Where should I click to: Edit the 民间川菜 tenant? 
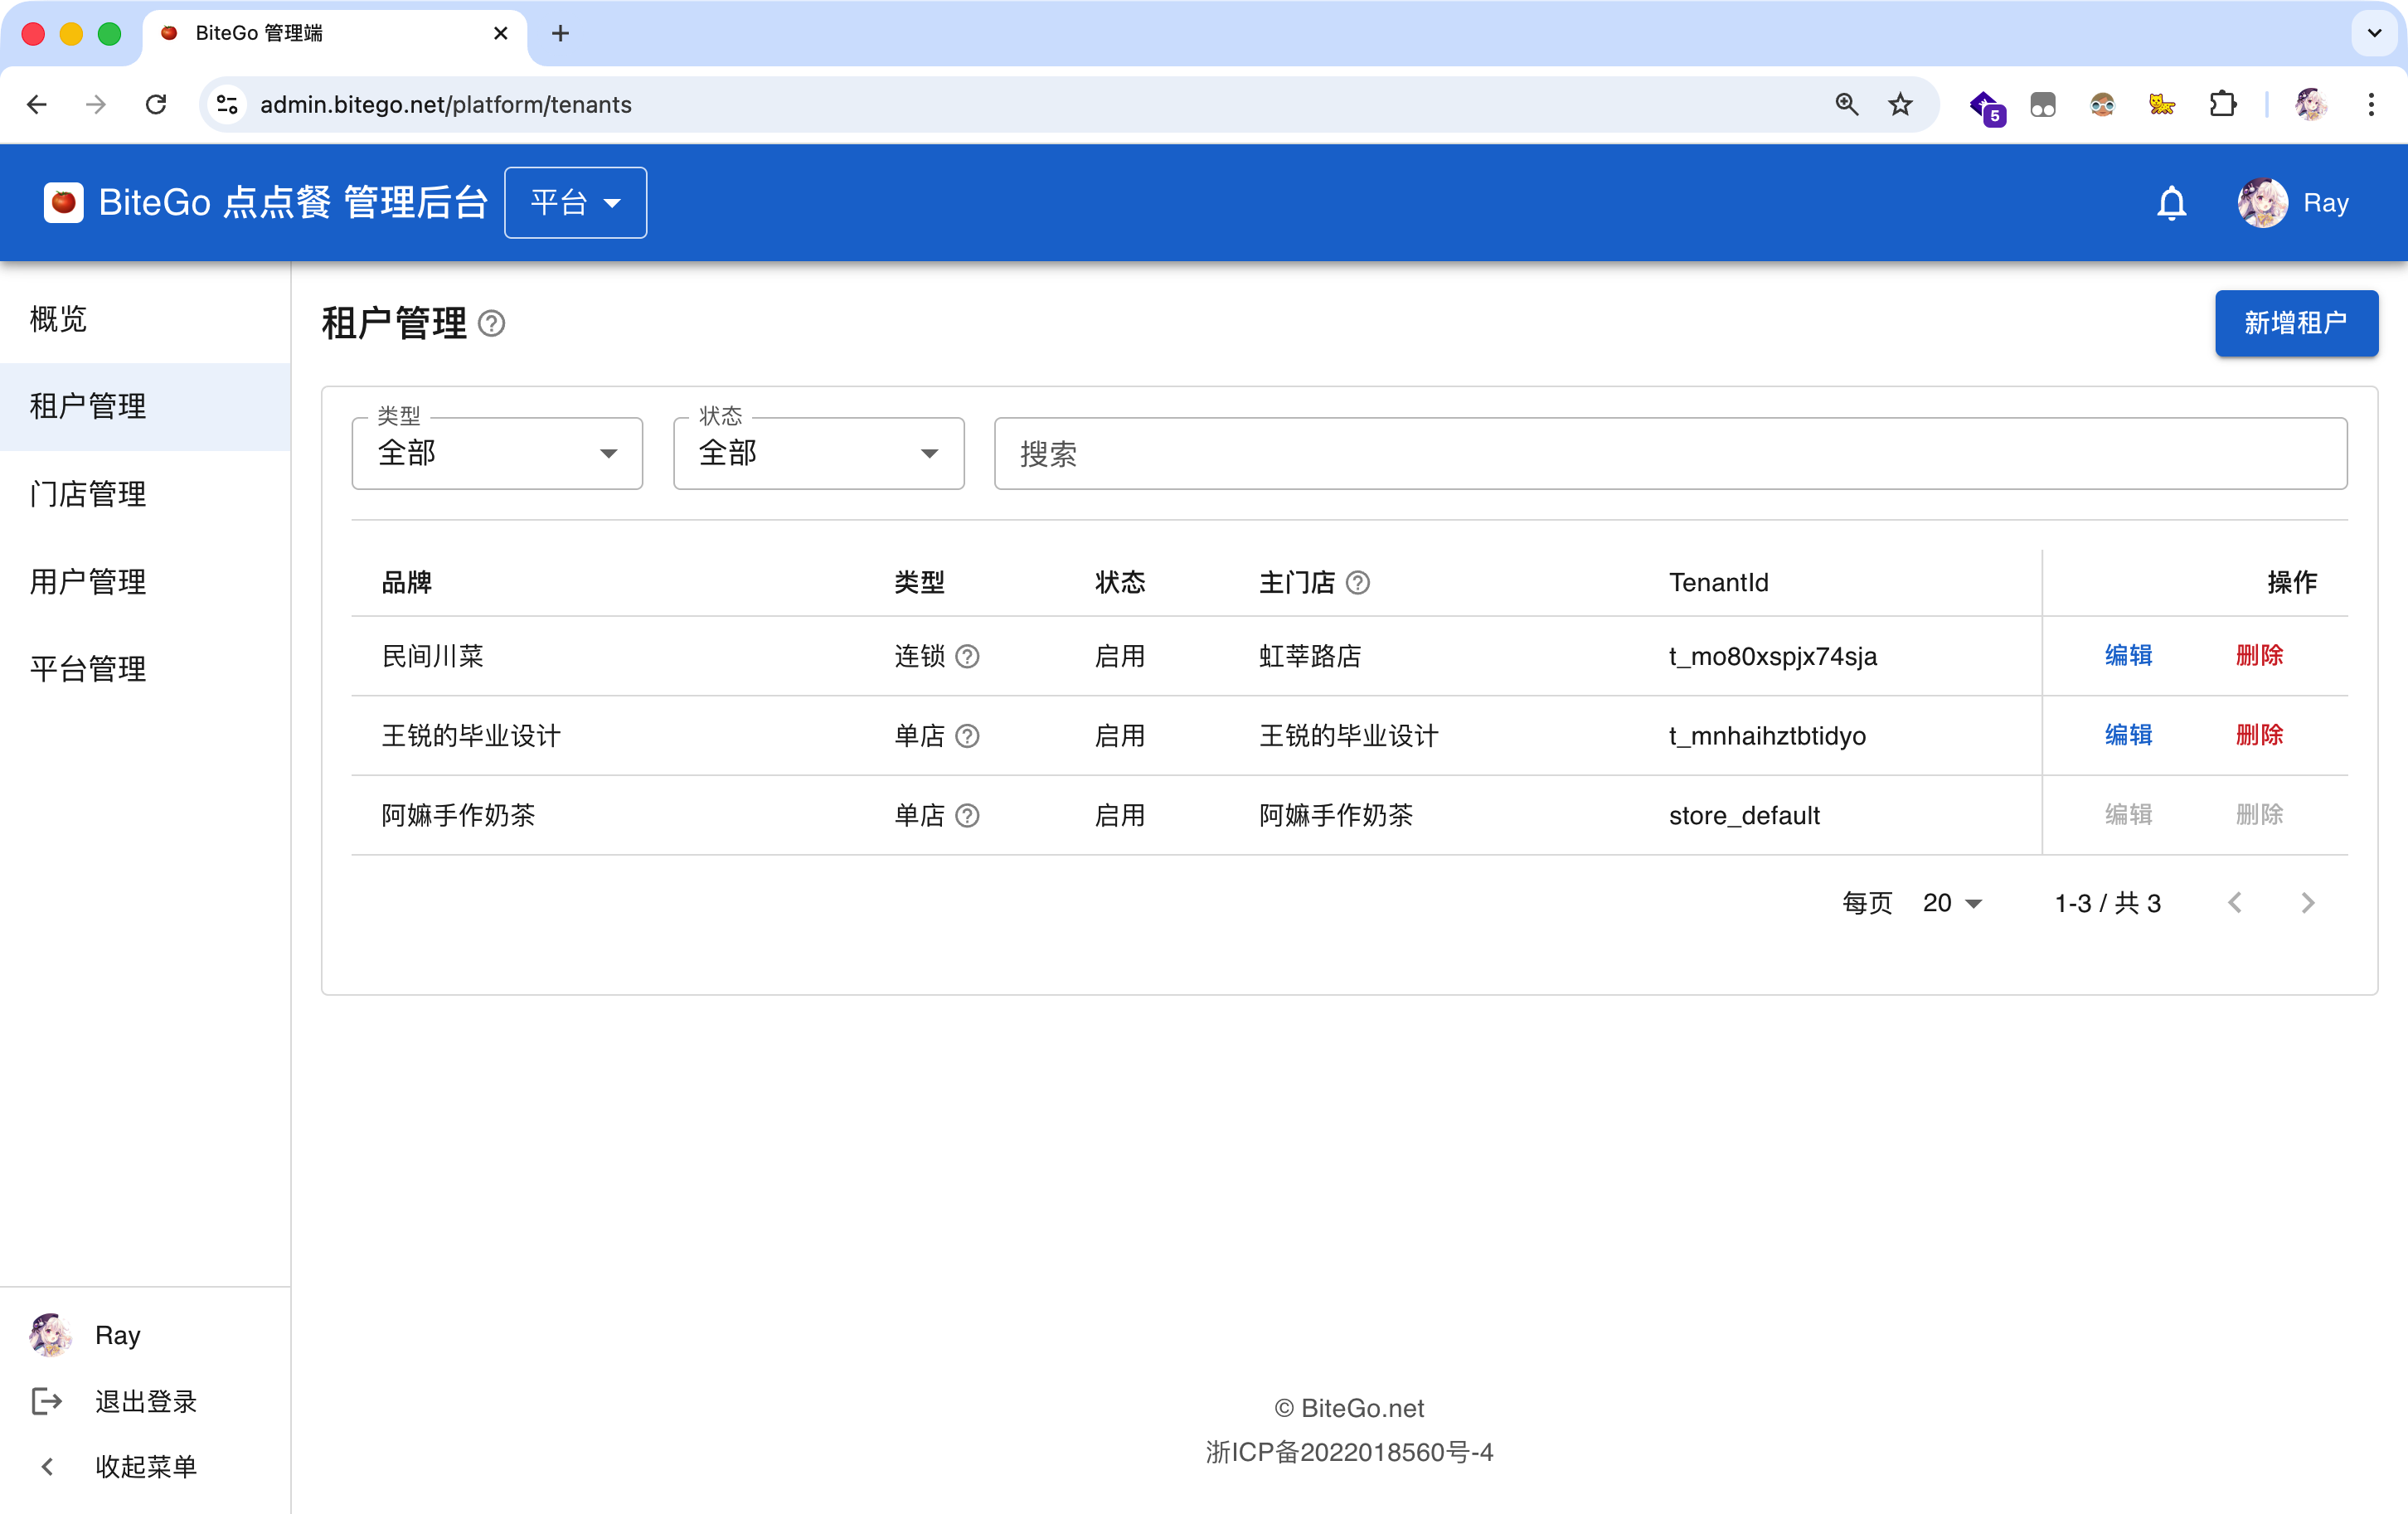2128,656
